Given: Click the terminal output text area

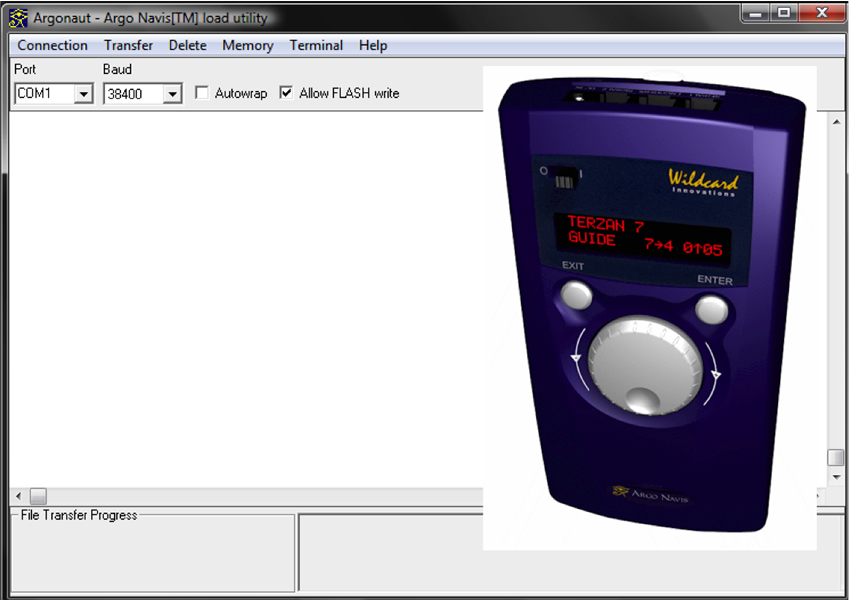Looking at the screenshot, I should click(x=246, y=299).
